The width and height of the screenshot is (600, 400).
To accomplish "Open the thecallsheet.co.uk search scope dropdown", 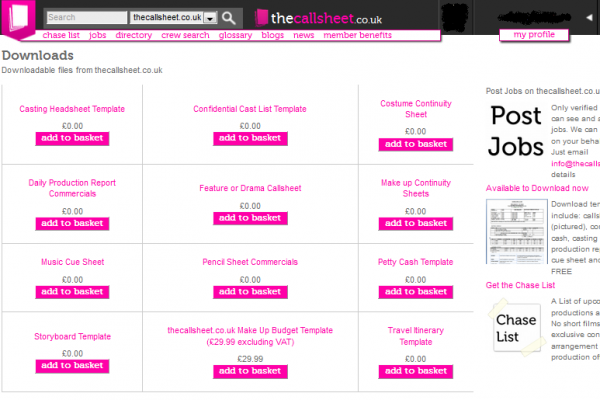I will pyautogui.click(x=173, y=18).
